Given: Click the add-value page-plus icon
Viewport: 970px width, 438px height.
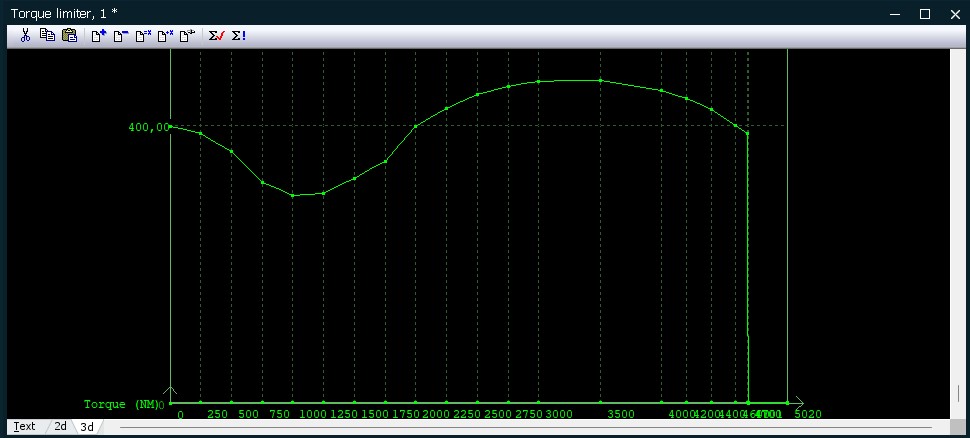Looking at the screenshot, I should [98, 36].
